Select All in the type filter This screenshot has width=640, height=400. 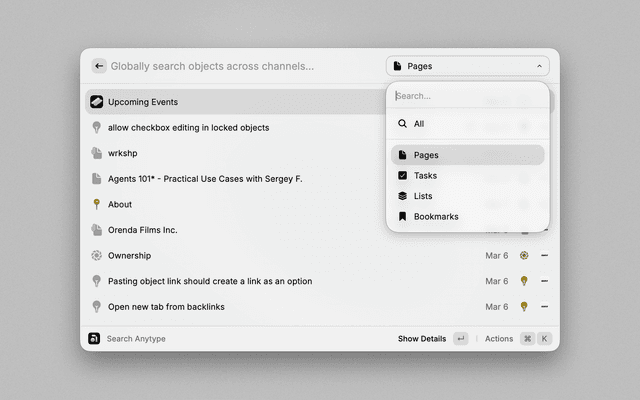click(419, 124)
